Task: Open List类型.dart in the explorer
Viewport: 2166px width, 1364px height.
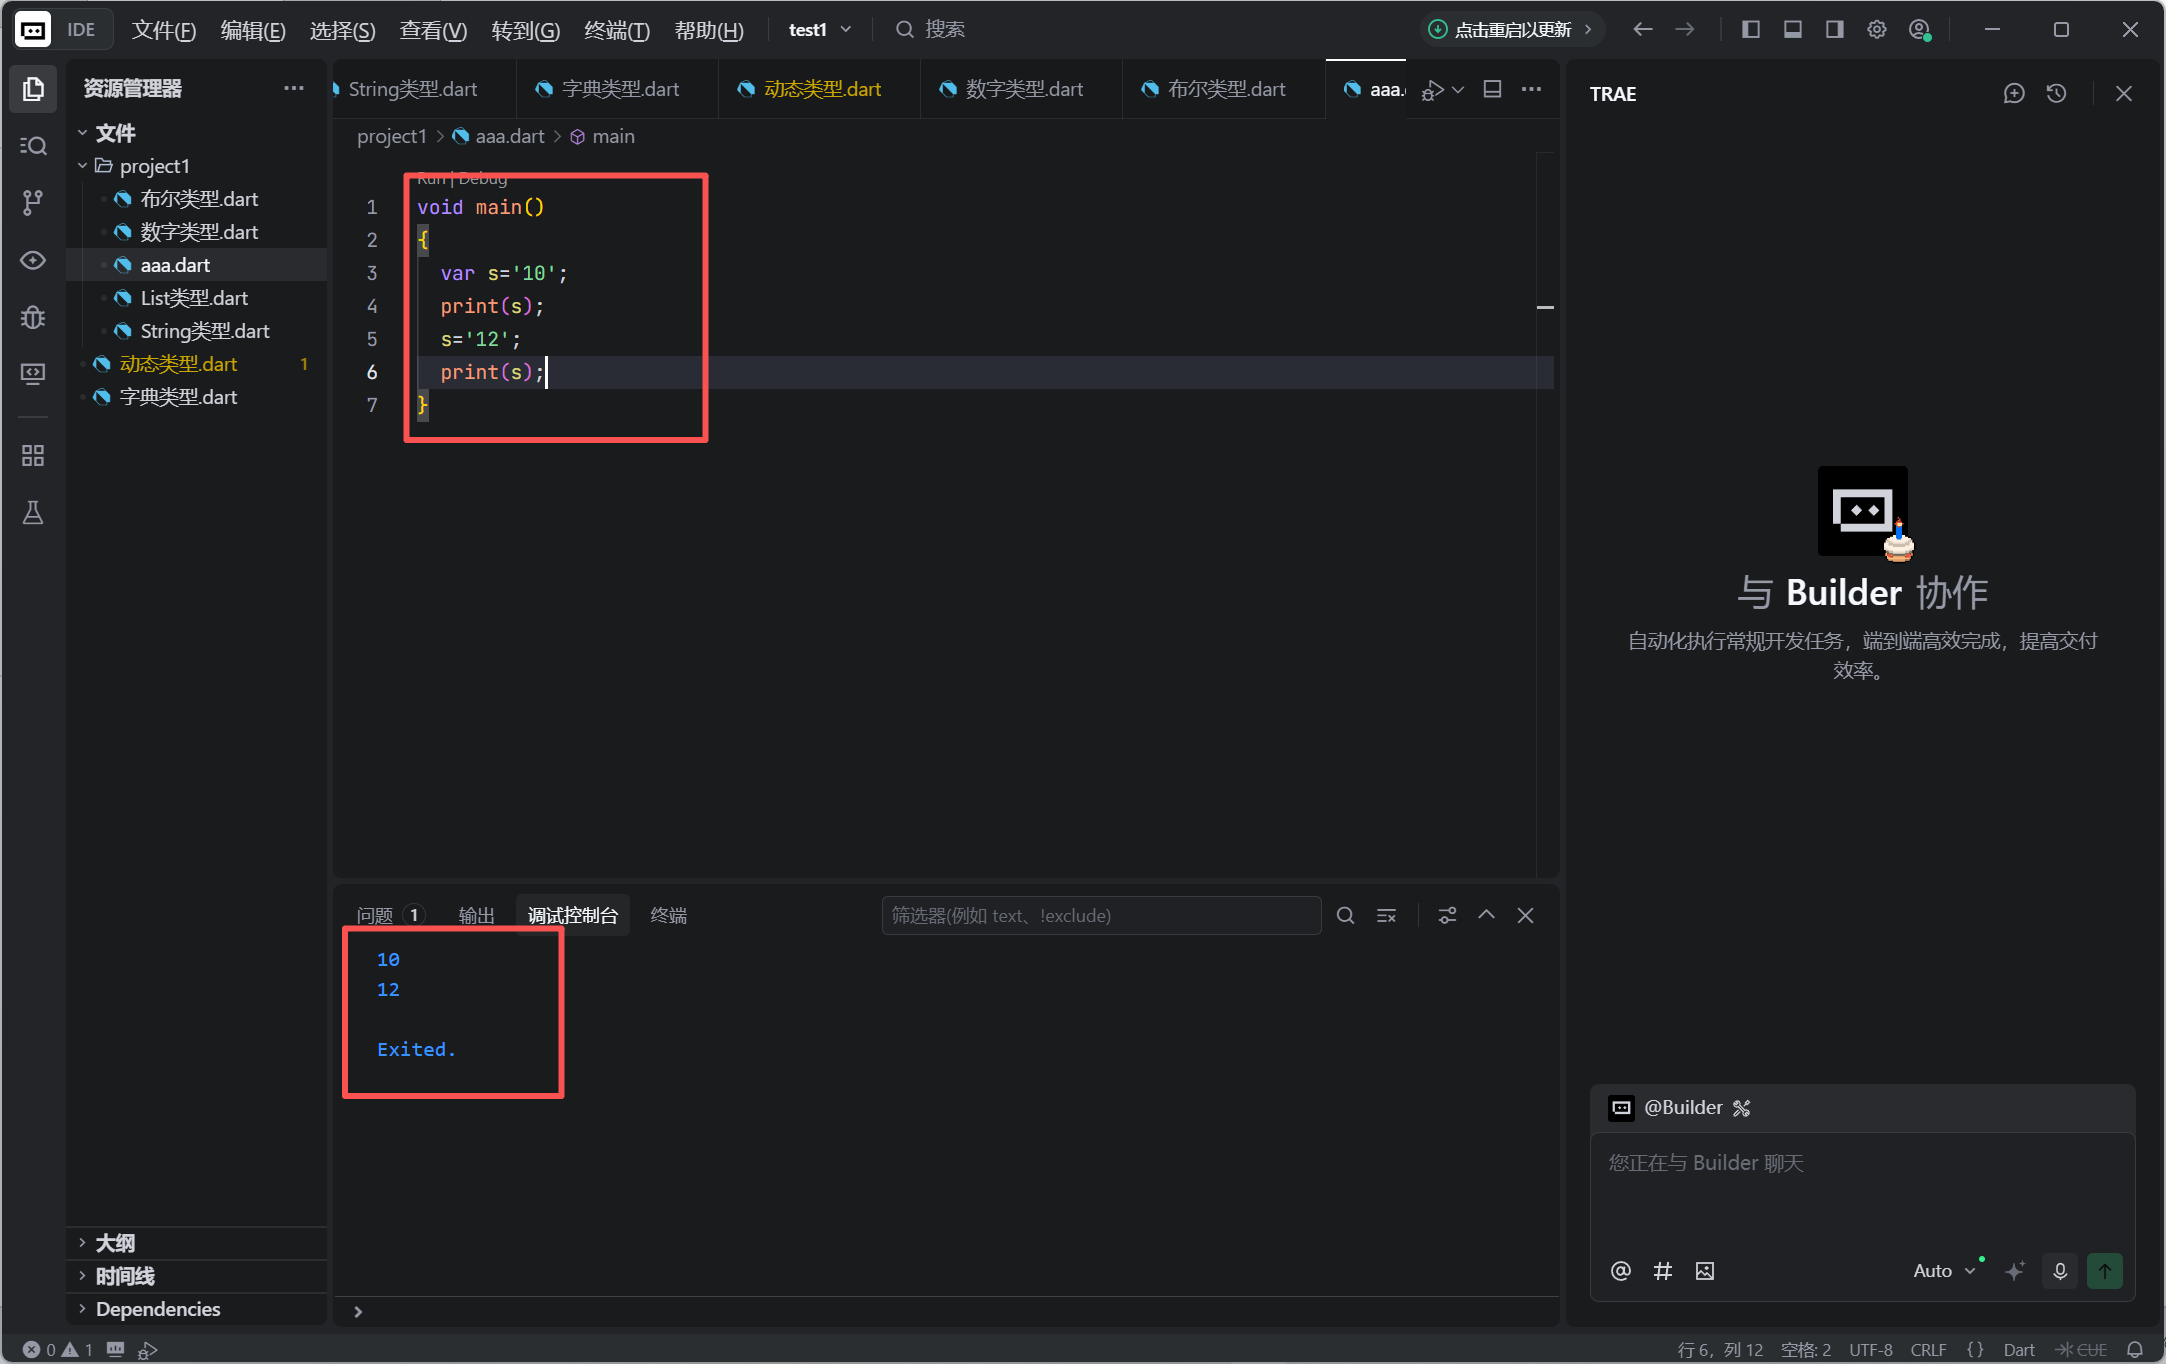Action: [194, 298]
